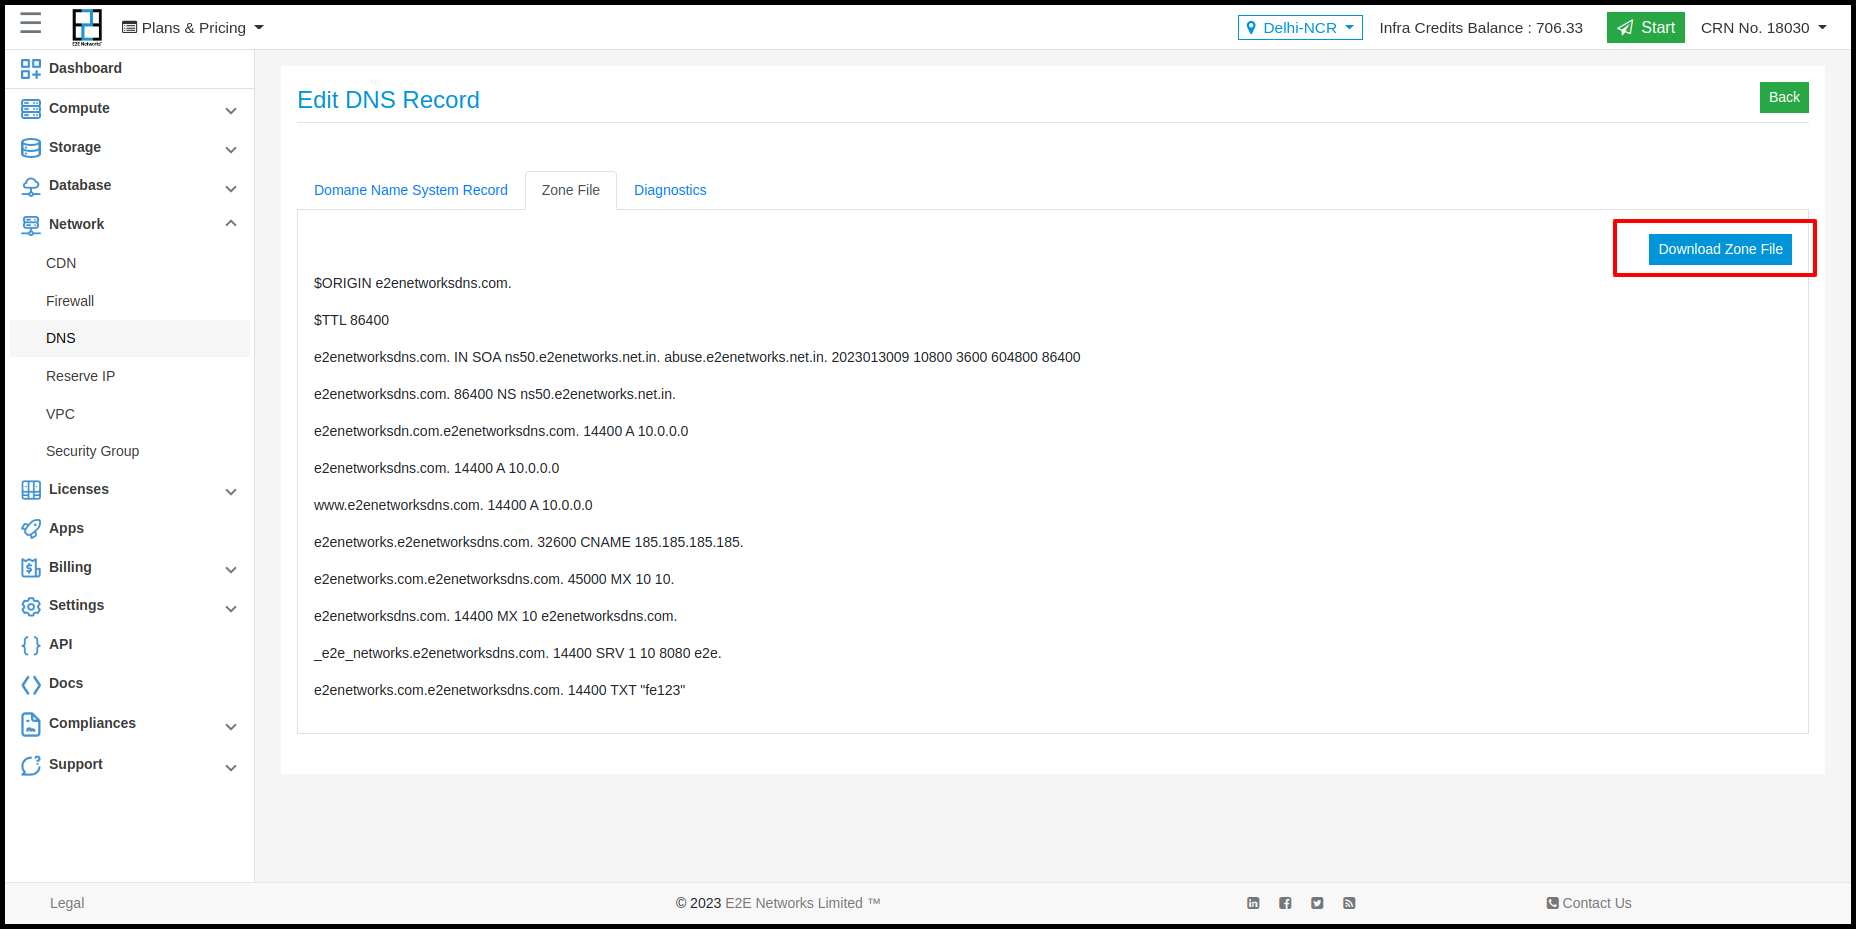Image resolution: width=1856 pixels, height=929 pixels.
Task: Open Reserve IP in the sidebar
Action: click(80, 376)
